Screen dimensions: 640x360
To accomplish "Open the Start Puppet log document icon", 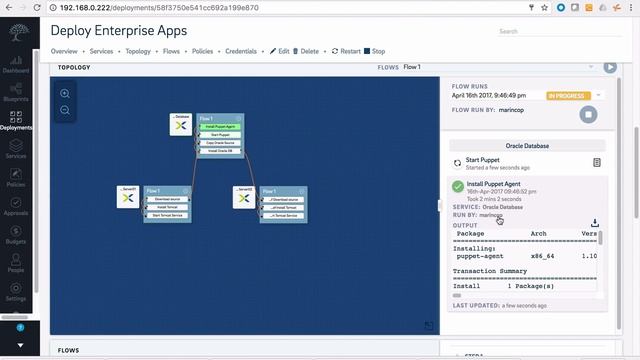I will point(597,163).
